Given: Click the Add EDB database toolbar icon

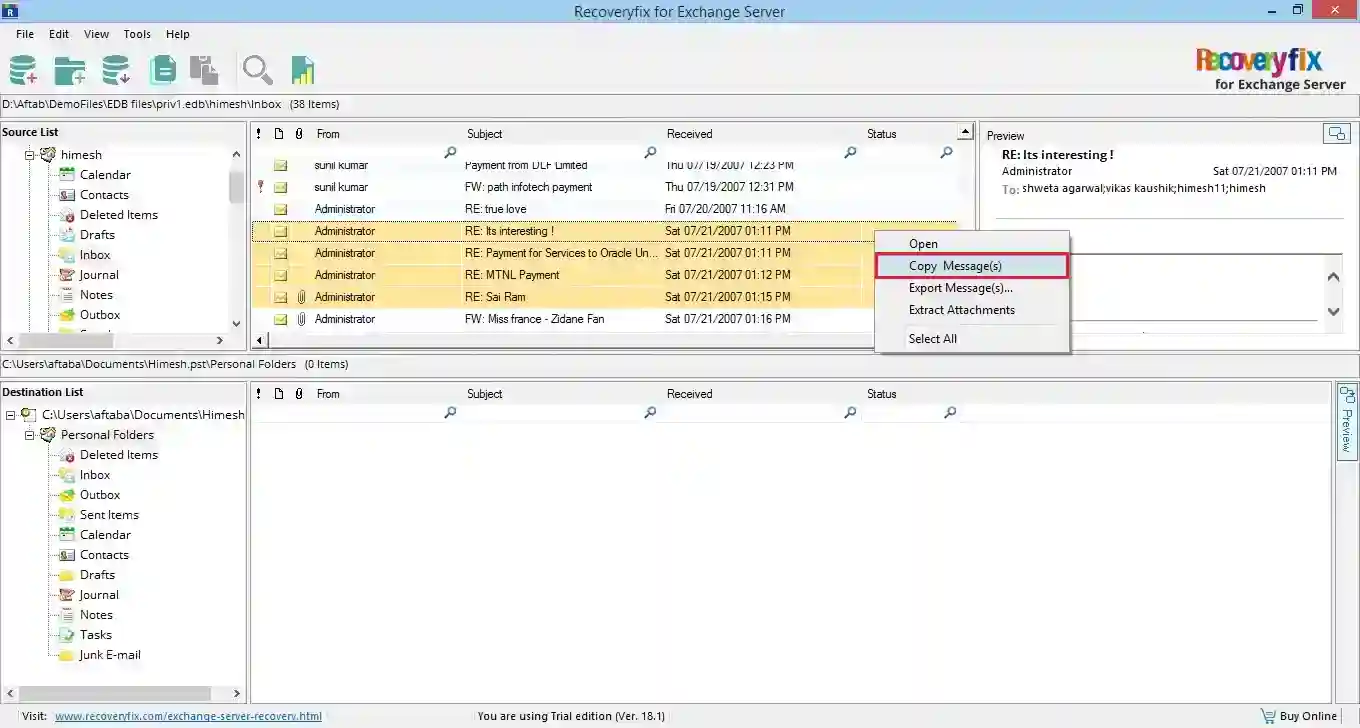Looking at the screenshot, I should [23, 70].
